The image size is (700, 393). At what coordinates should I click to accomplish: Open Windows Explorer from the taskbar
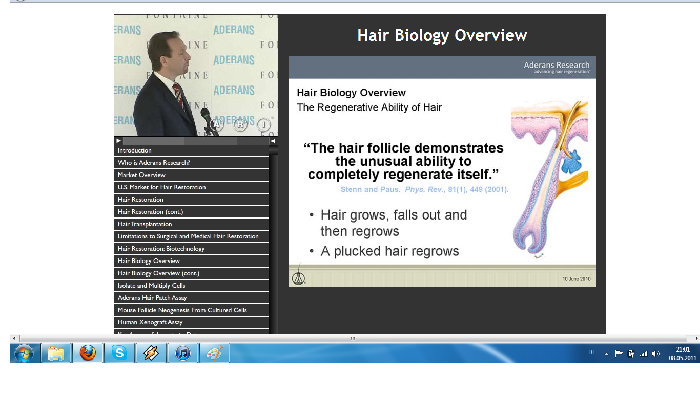56,353
